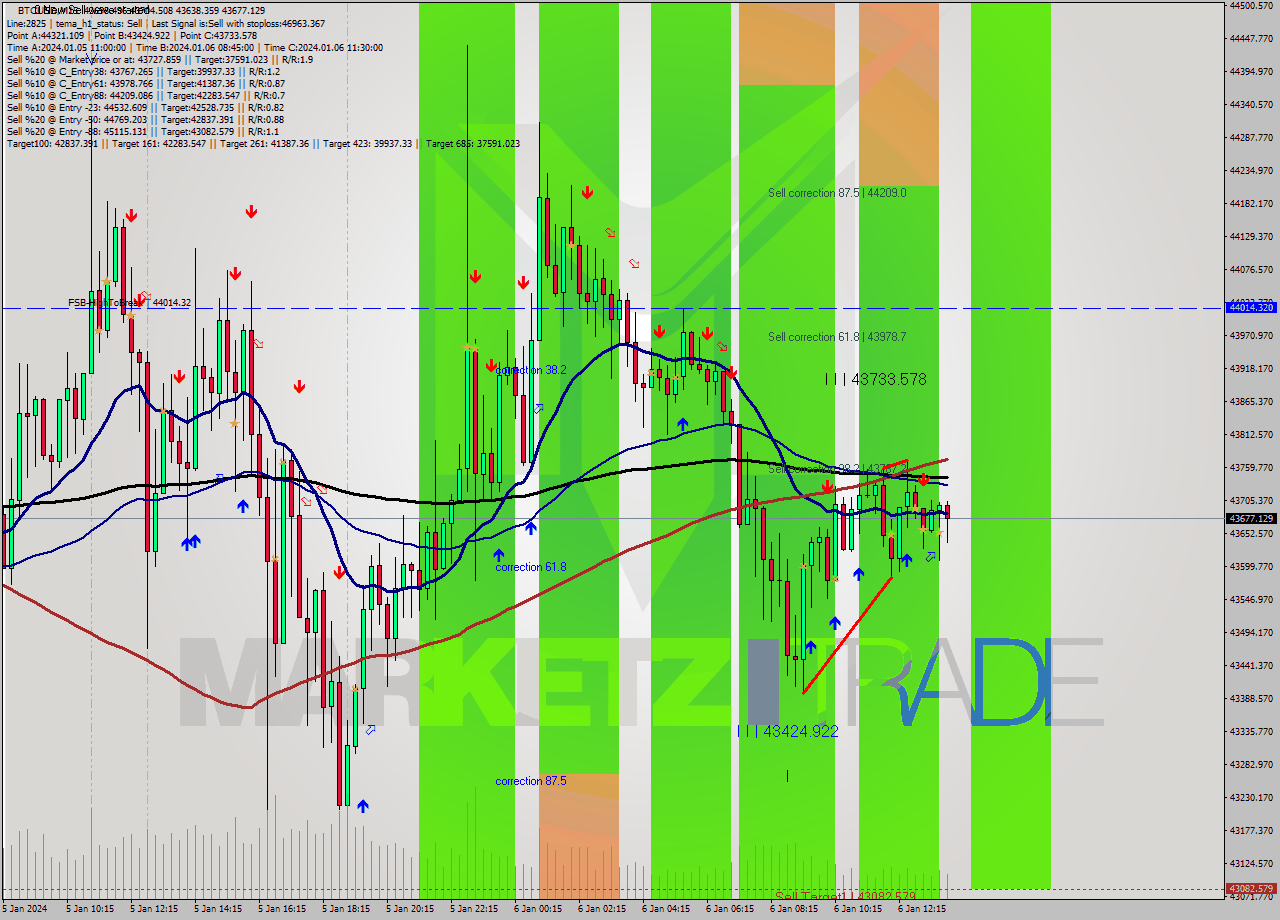Click the '5 Jan 2024' date label
Viewport: 1280px width, 920px height.
coord(27,909)
